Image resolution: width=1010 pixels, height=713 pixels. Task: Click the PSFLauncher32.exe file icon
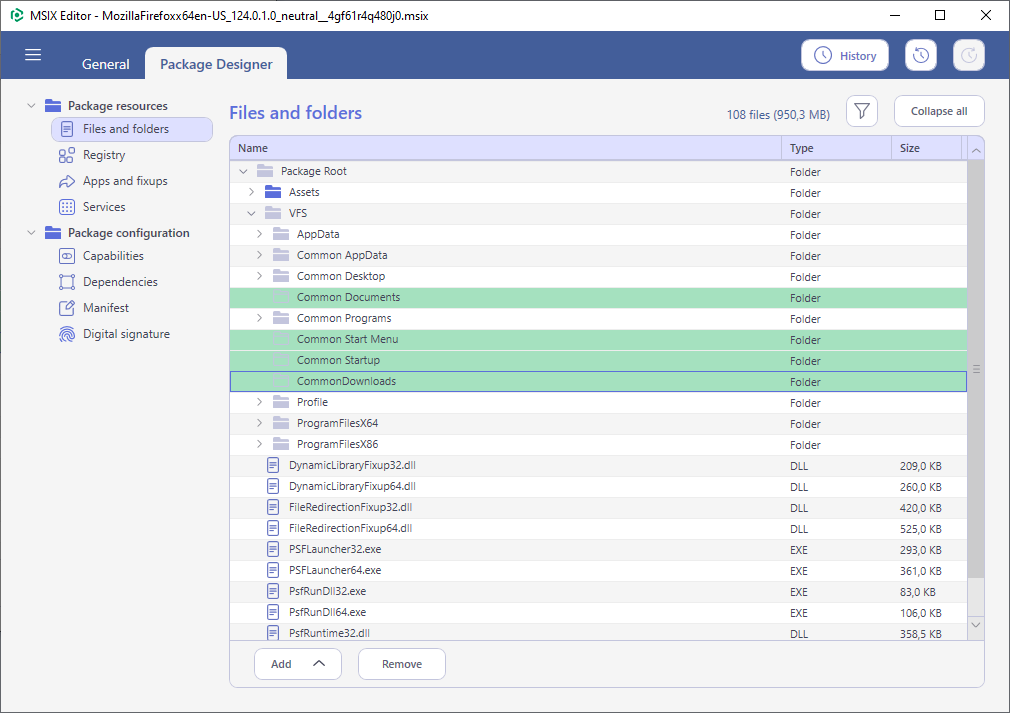click(x=273, y=549)
